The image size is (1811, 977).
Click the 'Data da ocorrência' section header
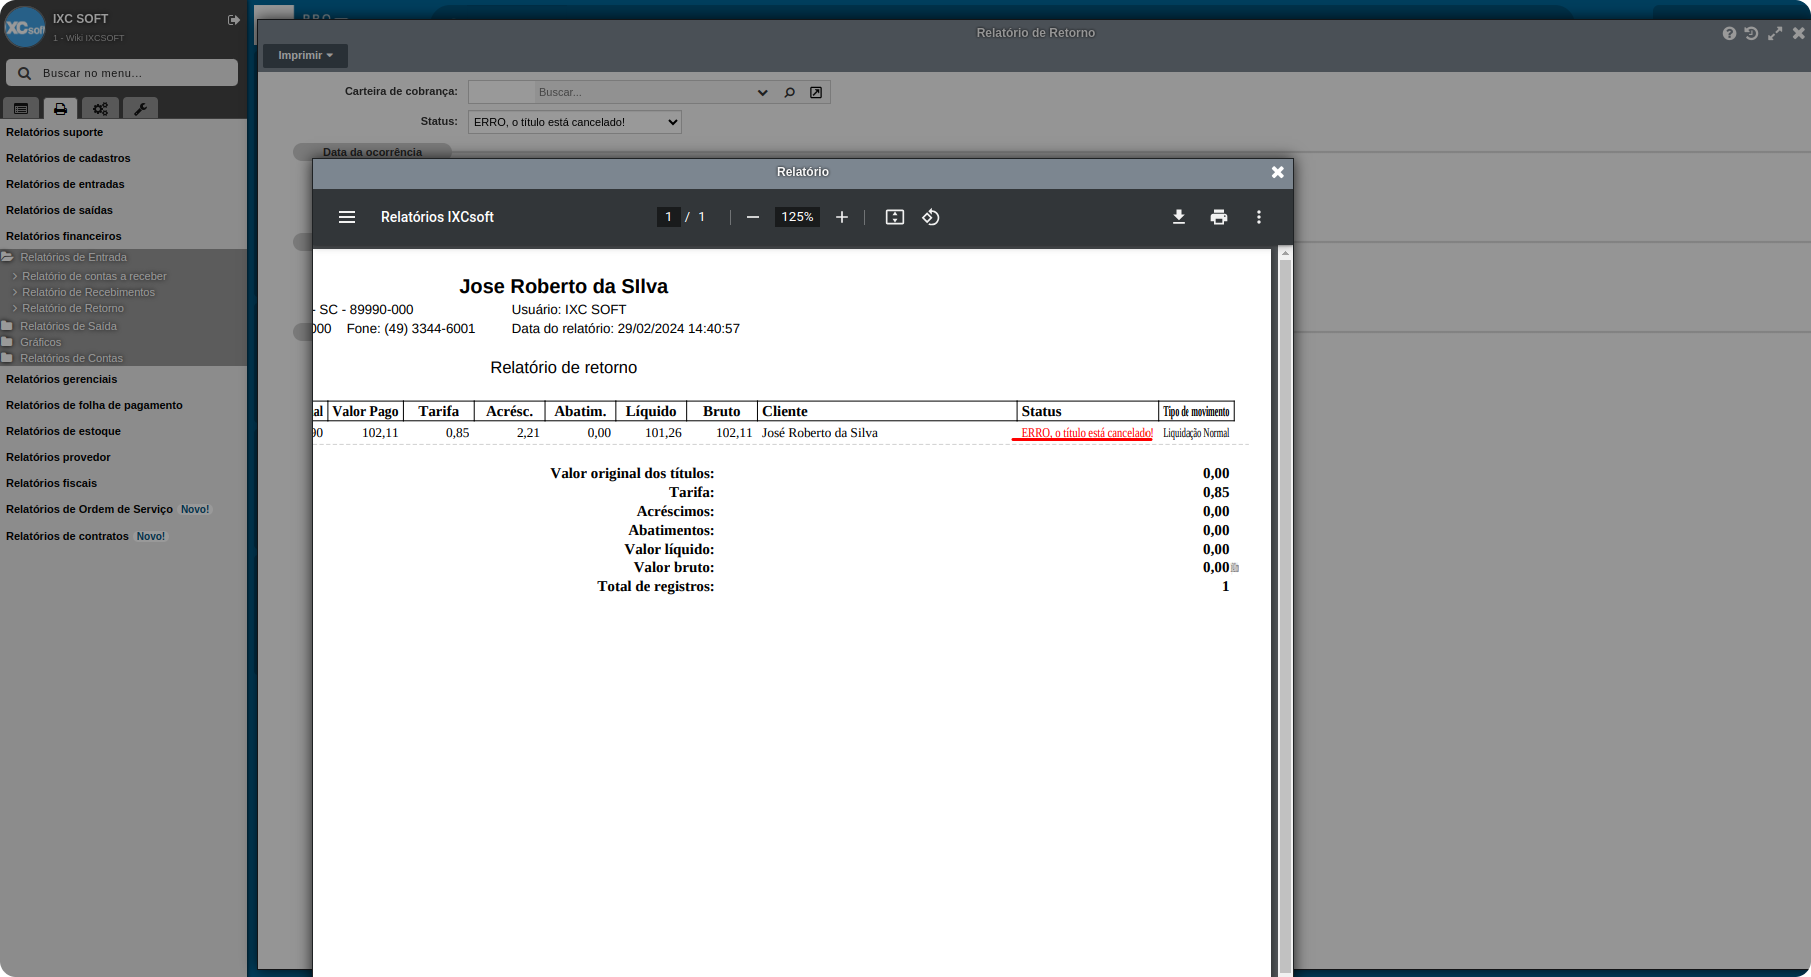pyautogui.click(x=372, y=152)
